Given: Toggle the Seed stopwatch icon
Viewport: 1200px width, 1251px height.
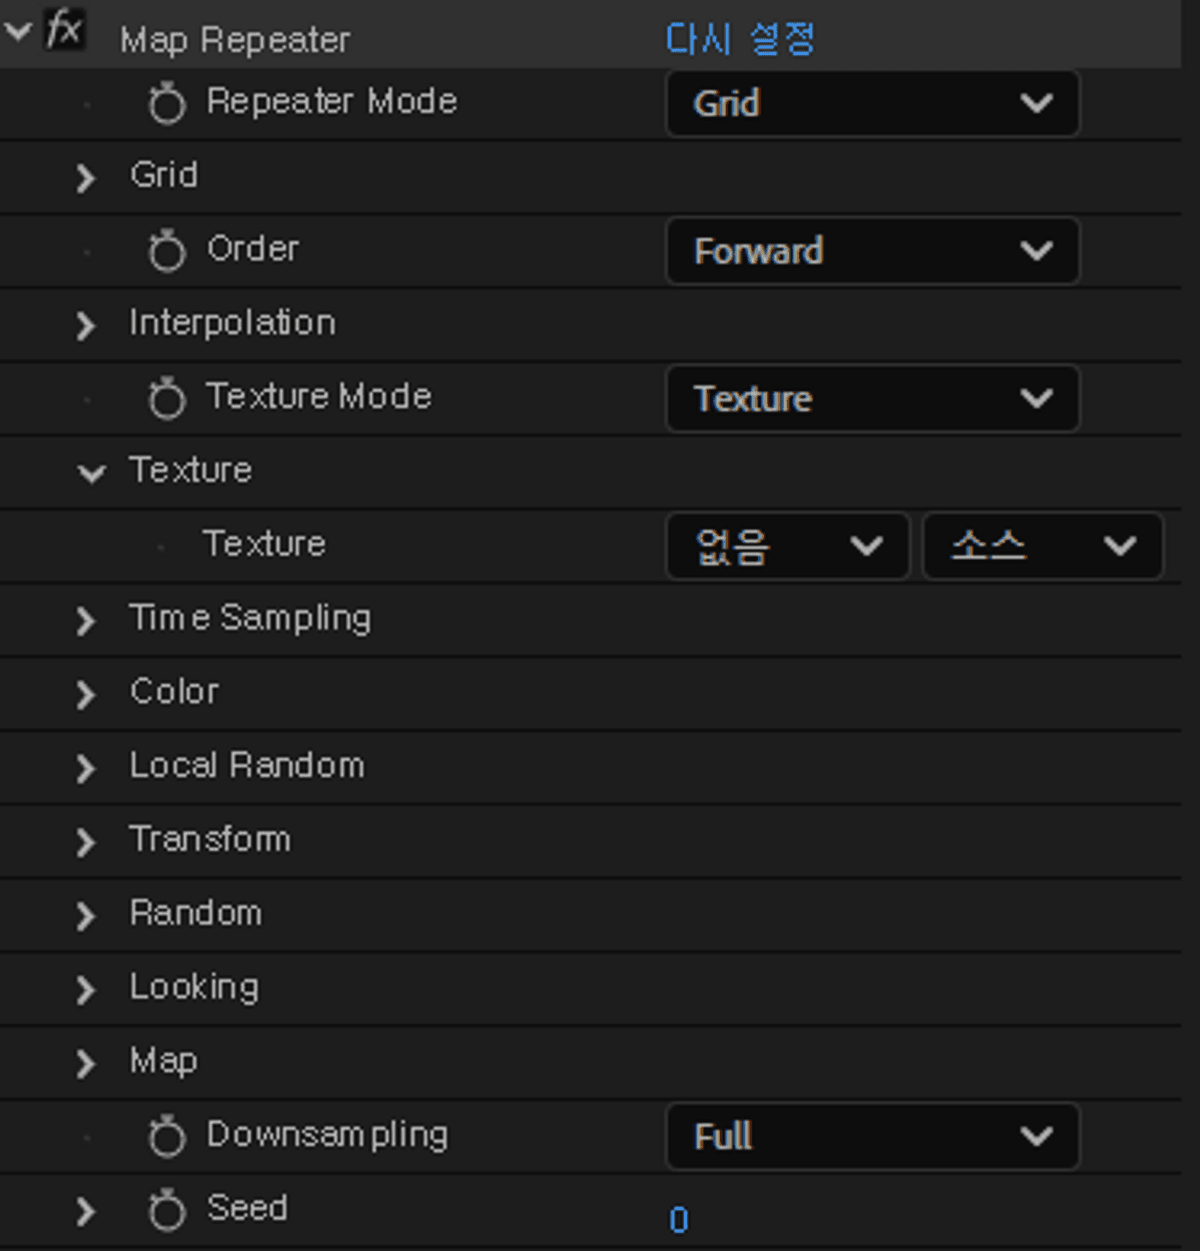Looking at the screenshot, I should coord(167,1211).
